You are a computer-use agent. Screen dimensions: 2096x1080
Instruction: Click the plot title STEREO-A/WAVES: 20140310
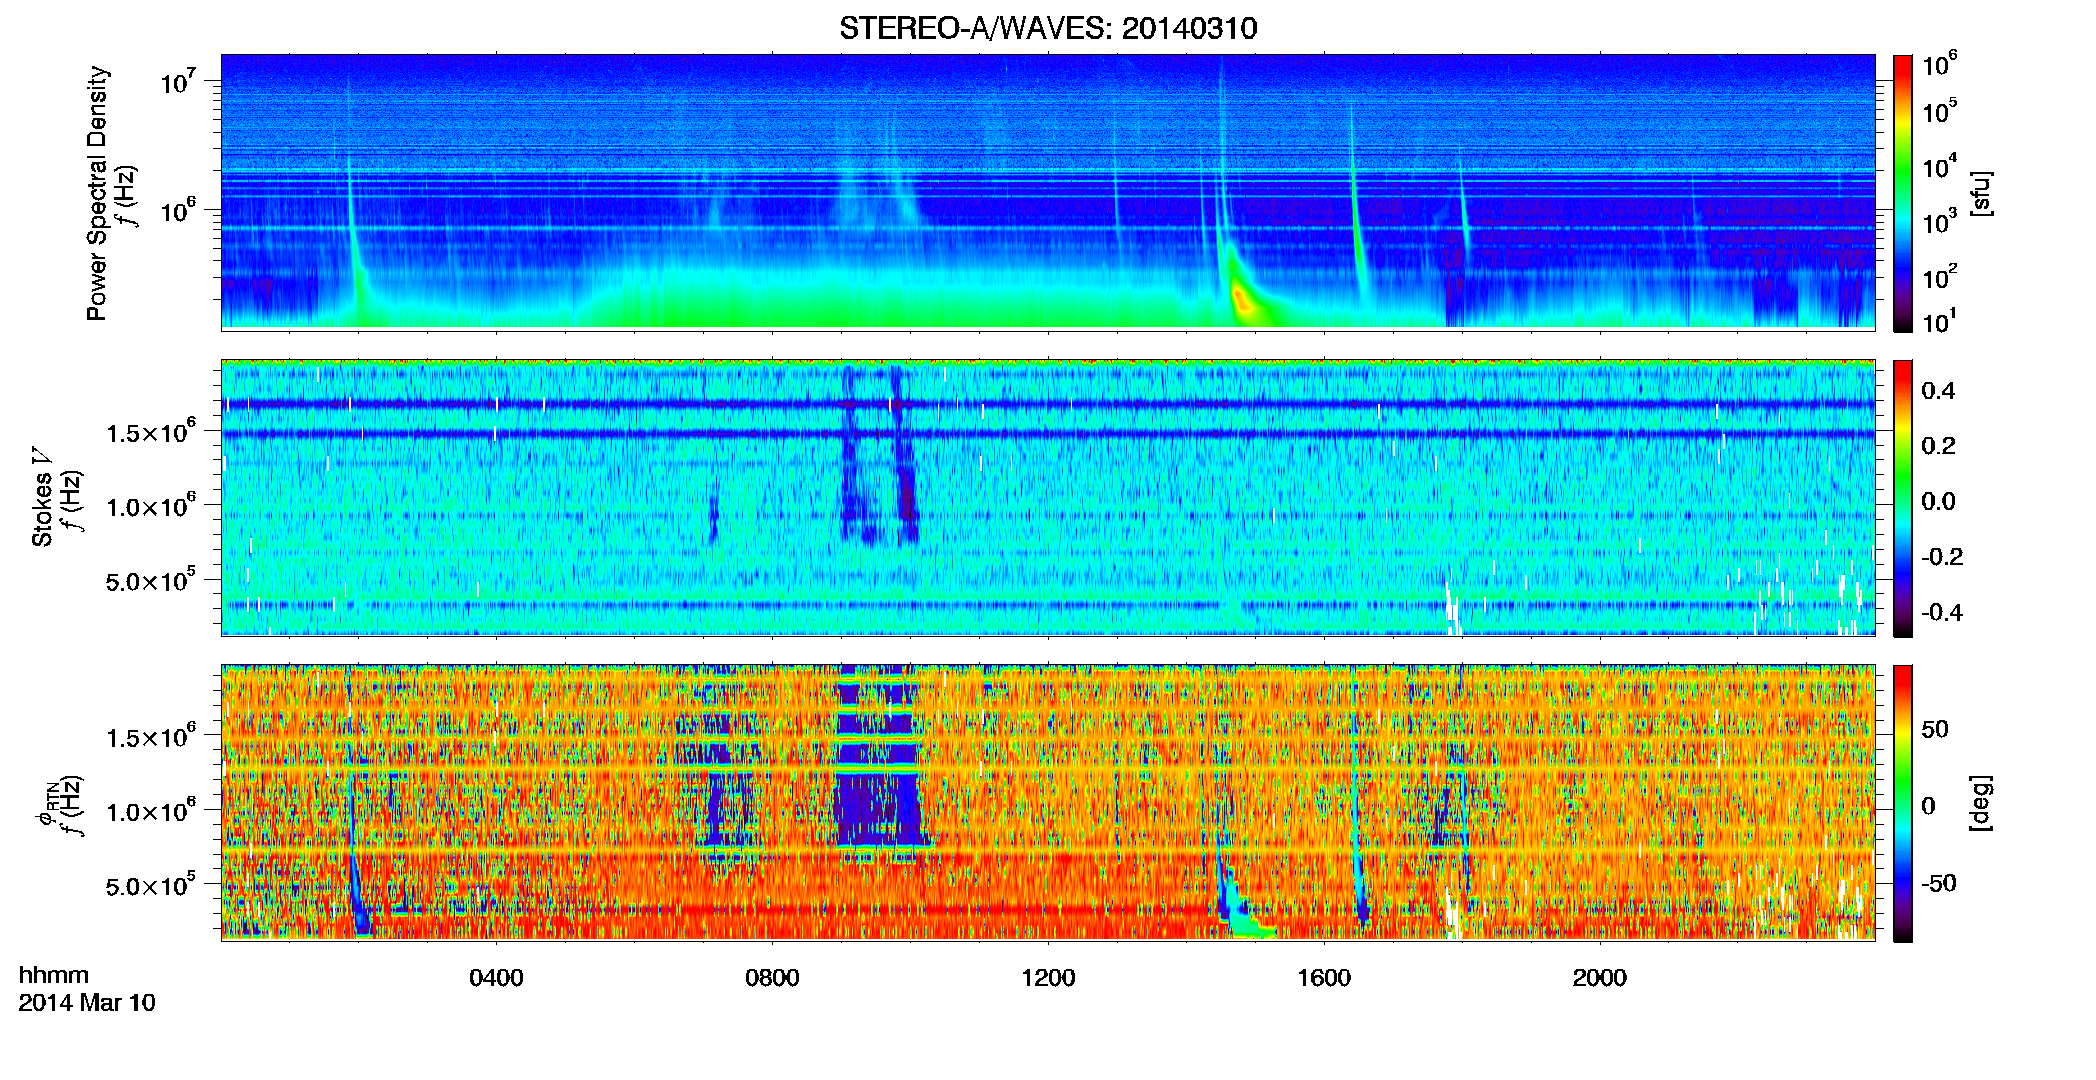(1048, 28)
